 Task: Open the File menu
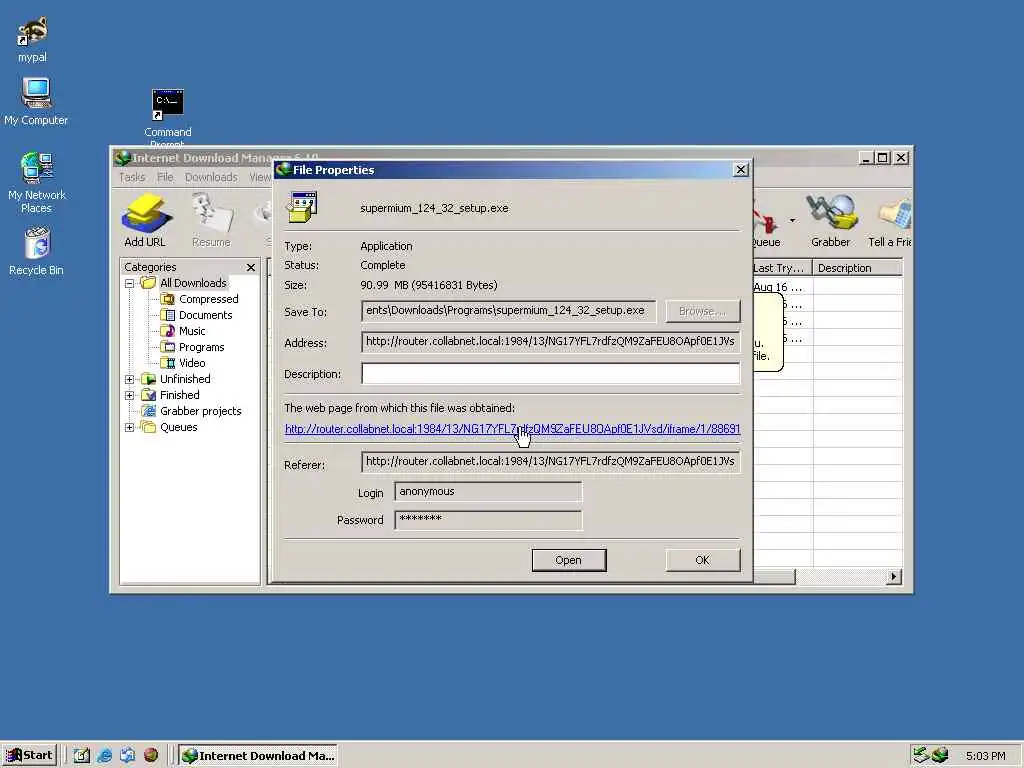click(x=165, y=177)
